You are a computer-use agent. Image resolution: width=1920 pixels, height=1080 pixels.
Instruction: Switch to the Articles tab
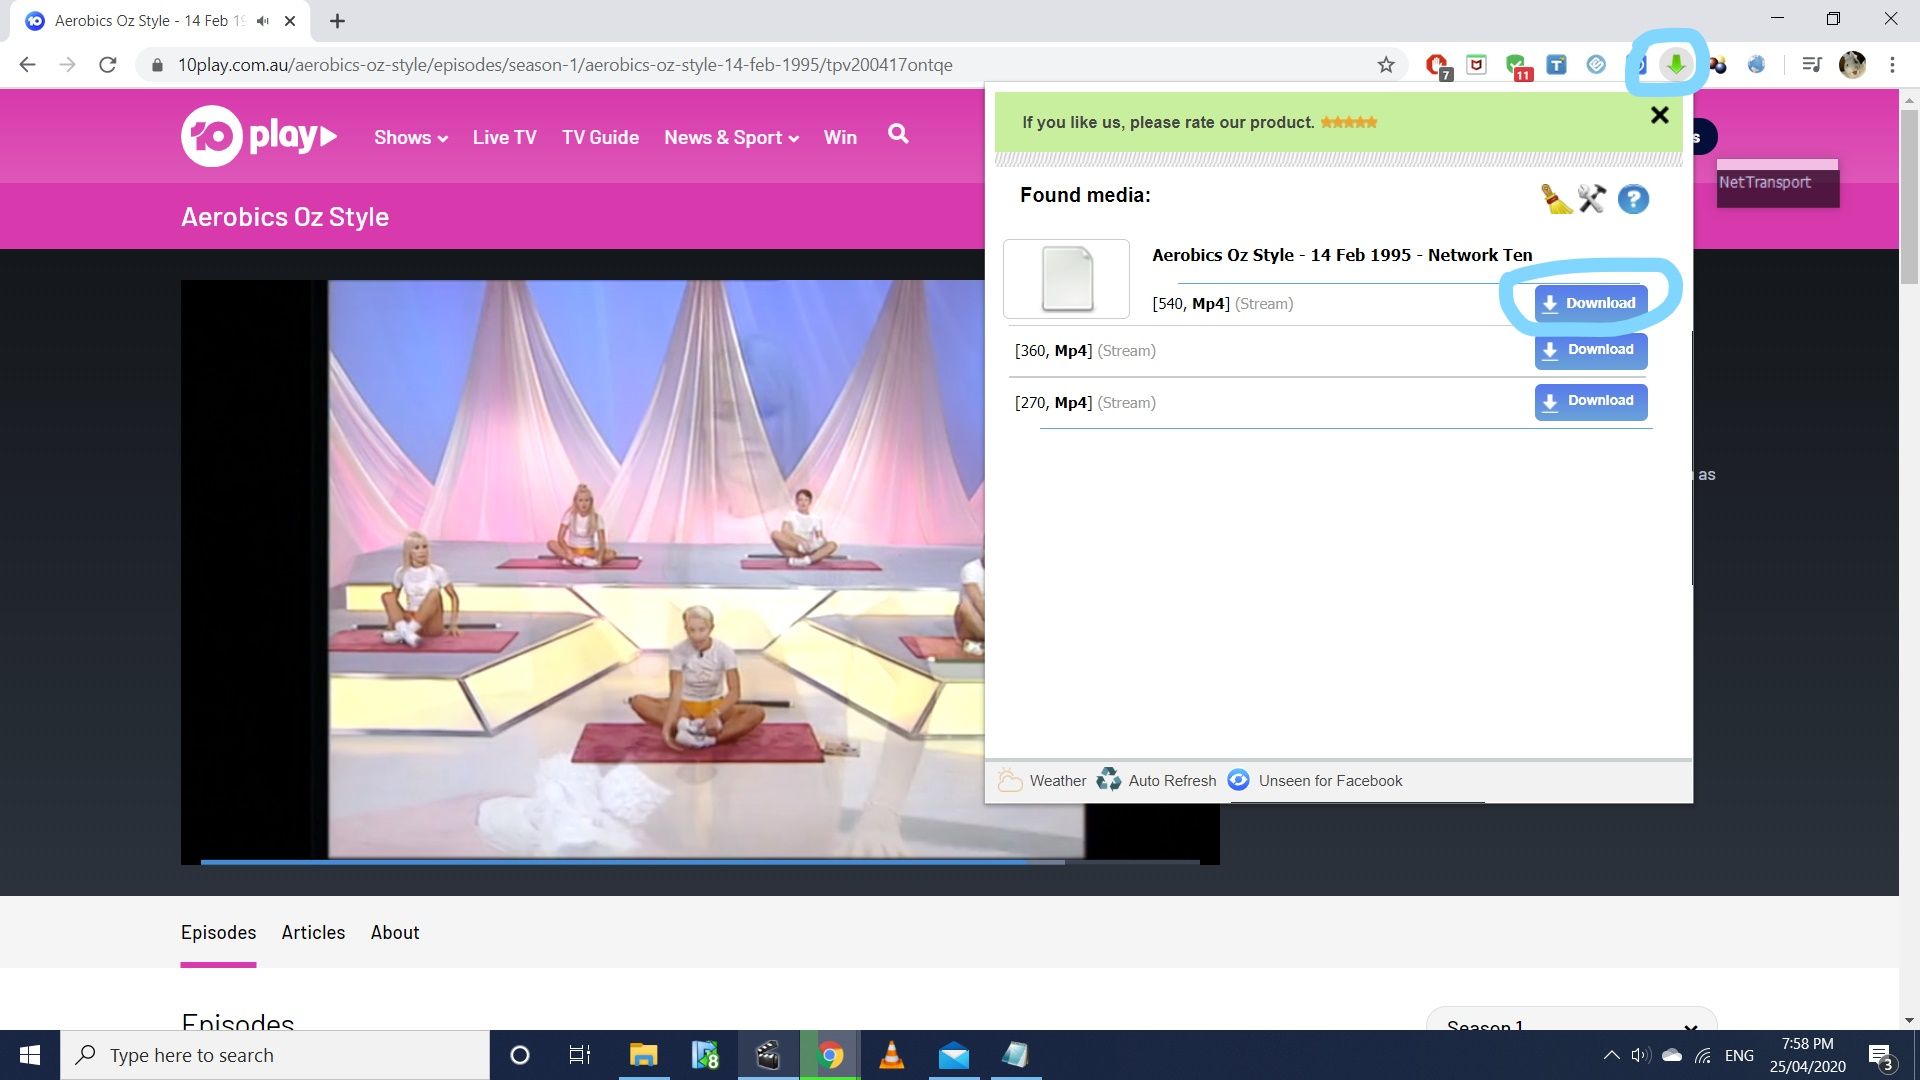click(x=313, y=932)
